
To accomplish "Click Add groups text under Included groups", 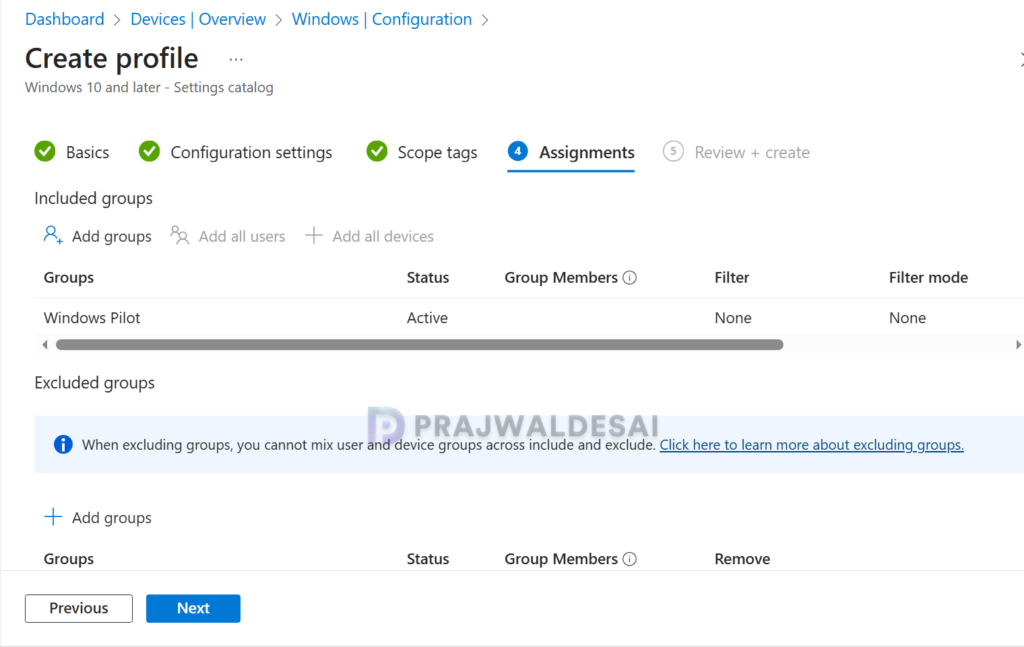I will (112, 236).
